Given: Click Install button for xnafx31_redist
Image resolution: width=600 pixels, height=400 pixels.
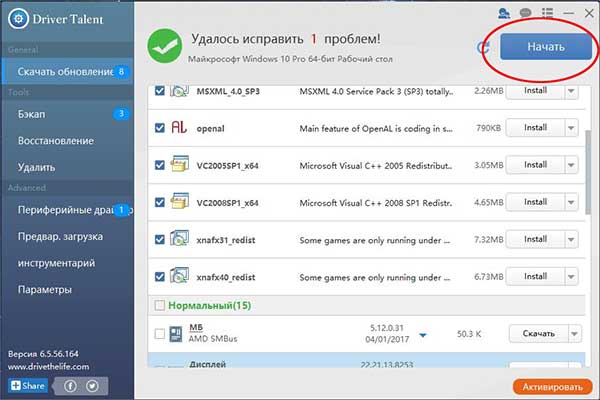Looking at the screenshot, I should pyautogui.click(x=535, y=240).
